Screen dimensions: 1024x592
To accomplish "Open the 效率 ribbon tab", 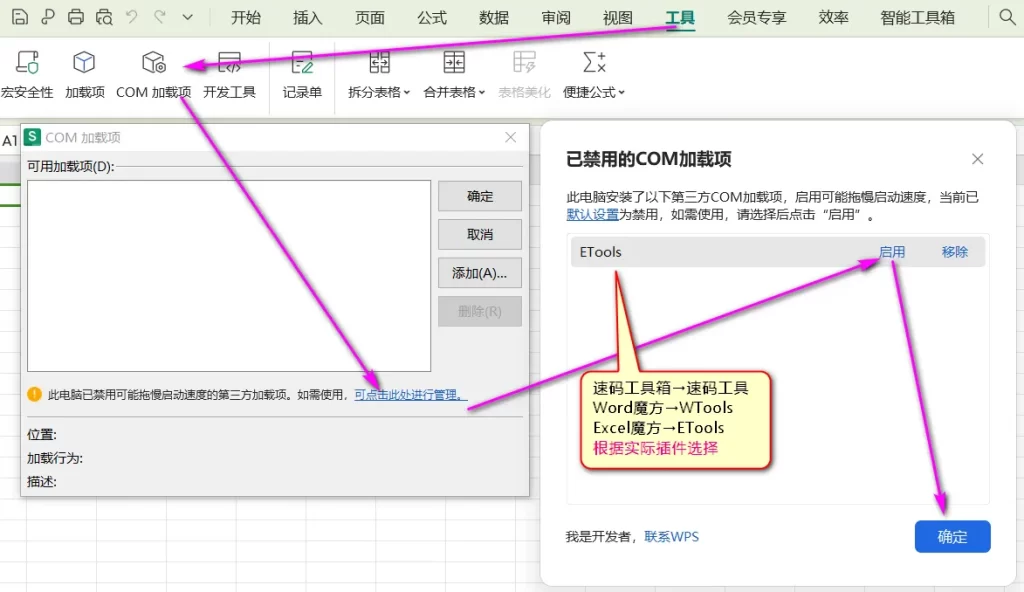I will (x=833, y=18).
